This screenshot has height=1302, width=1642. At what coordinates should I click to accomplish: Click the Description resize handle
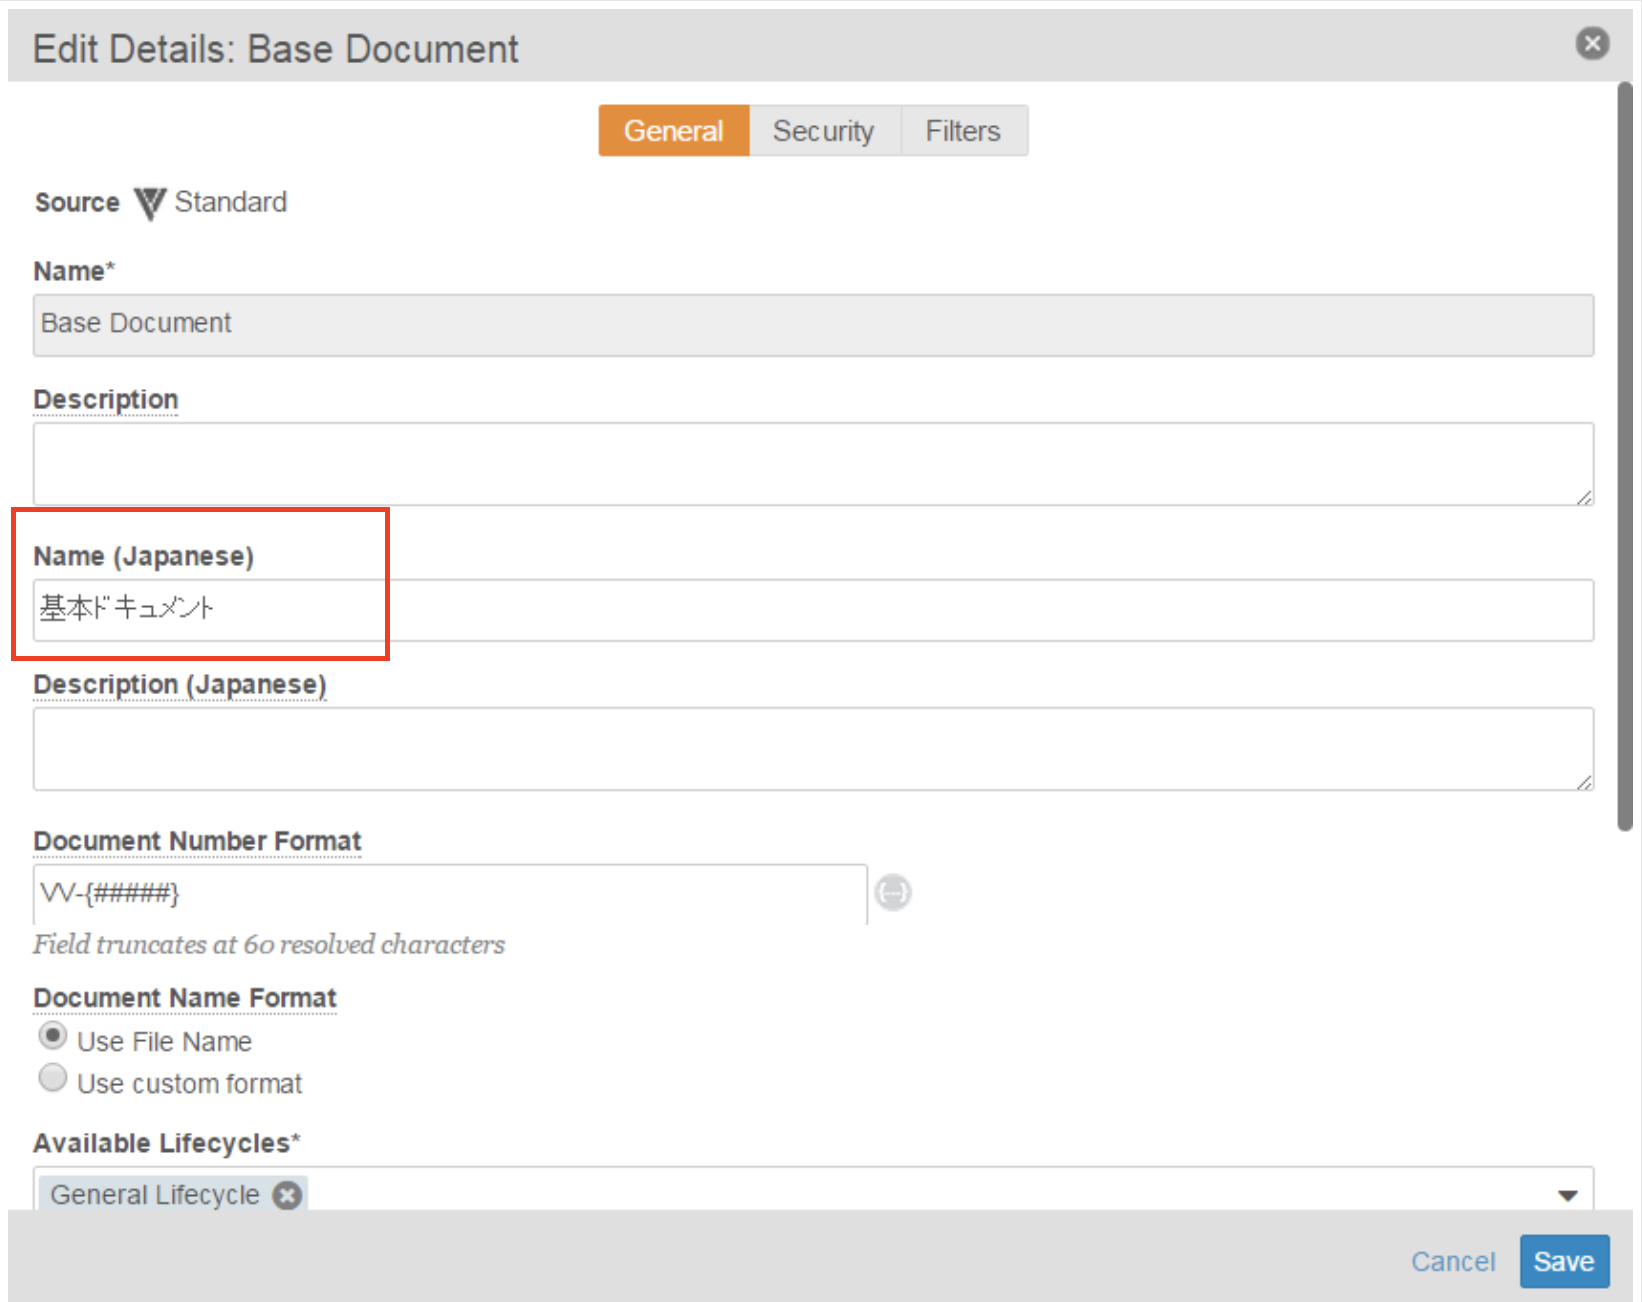coord(1584,497)
